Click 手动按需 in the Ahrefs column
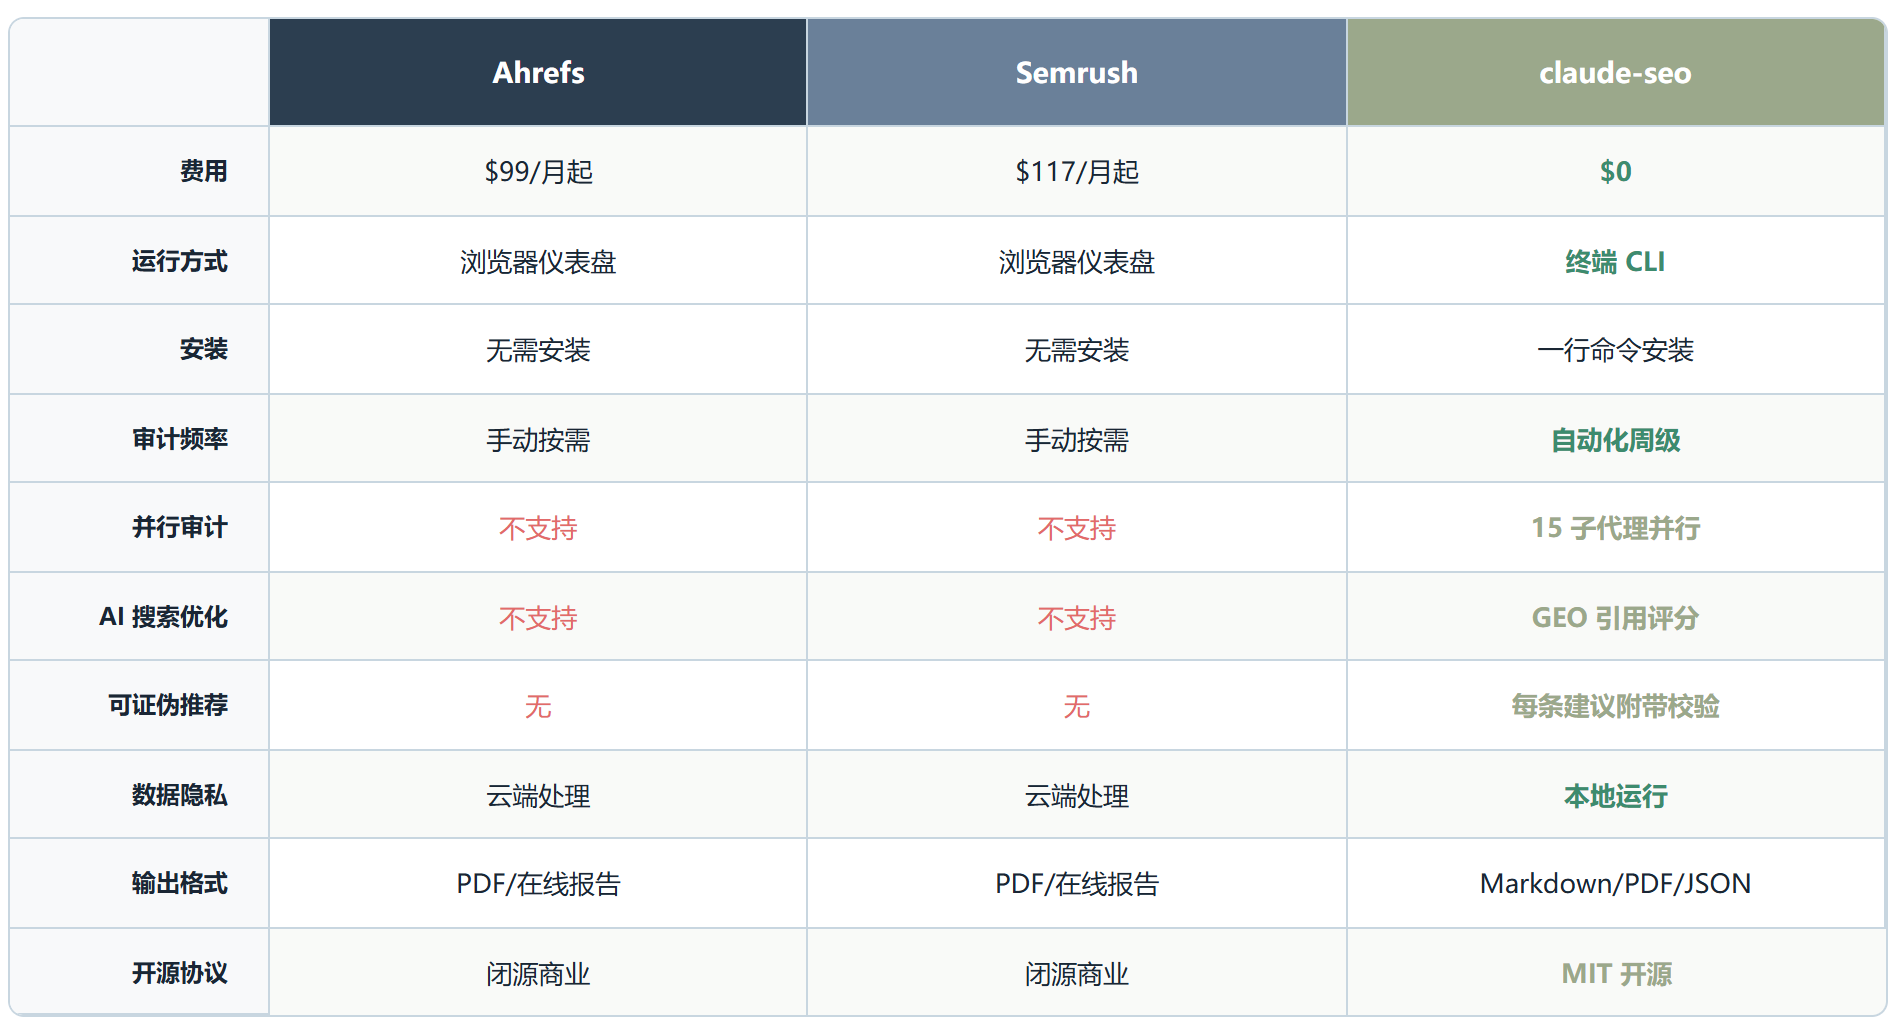Image resolution: width=1894 pixels, height=1028 pixels. [538, 440]
